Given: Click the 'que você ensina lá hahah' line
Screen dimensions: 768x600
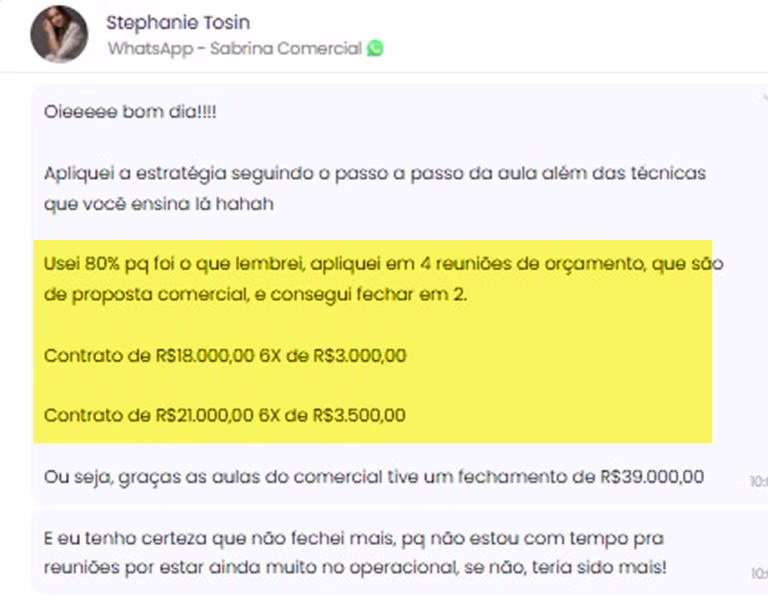Looking at the screenshot, I should tap(159, 204).
